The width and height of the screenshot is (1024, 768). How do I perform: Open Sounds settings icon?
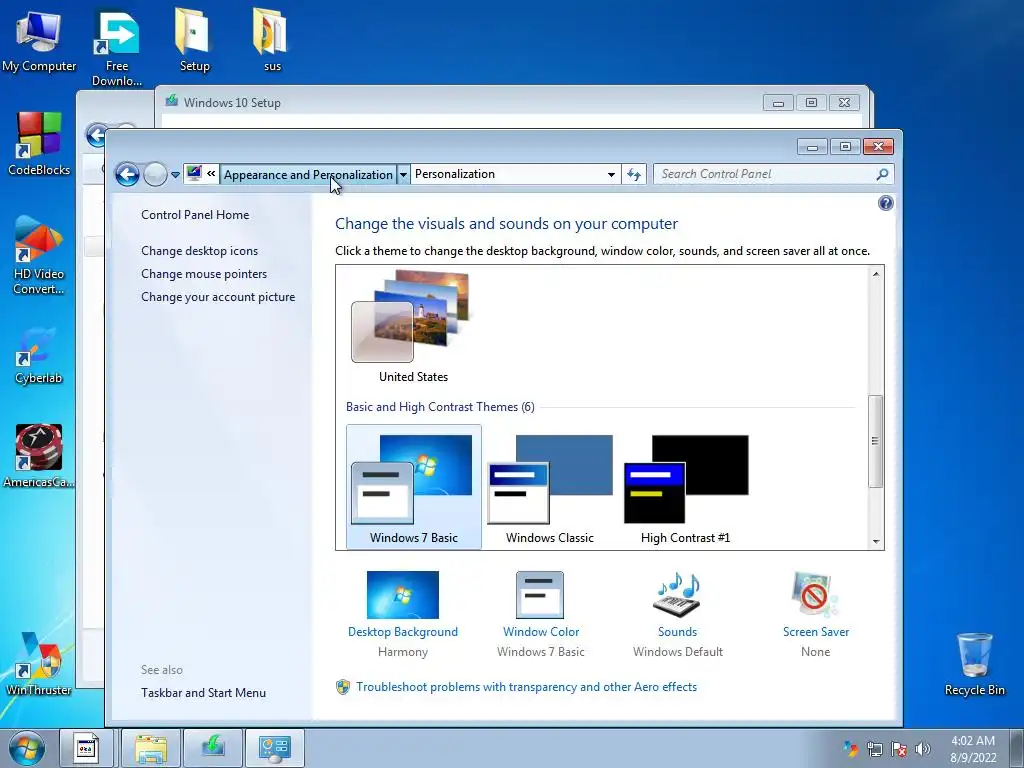tap(677, 595)
